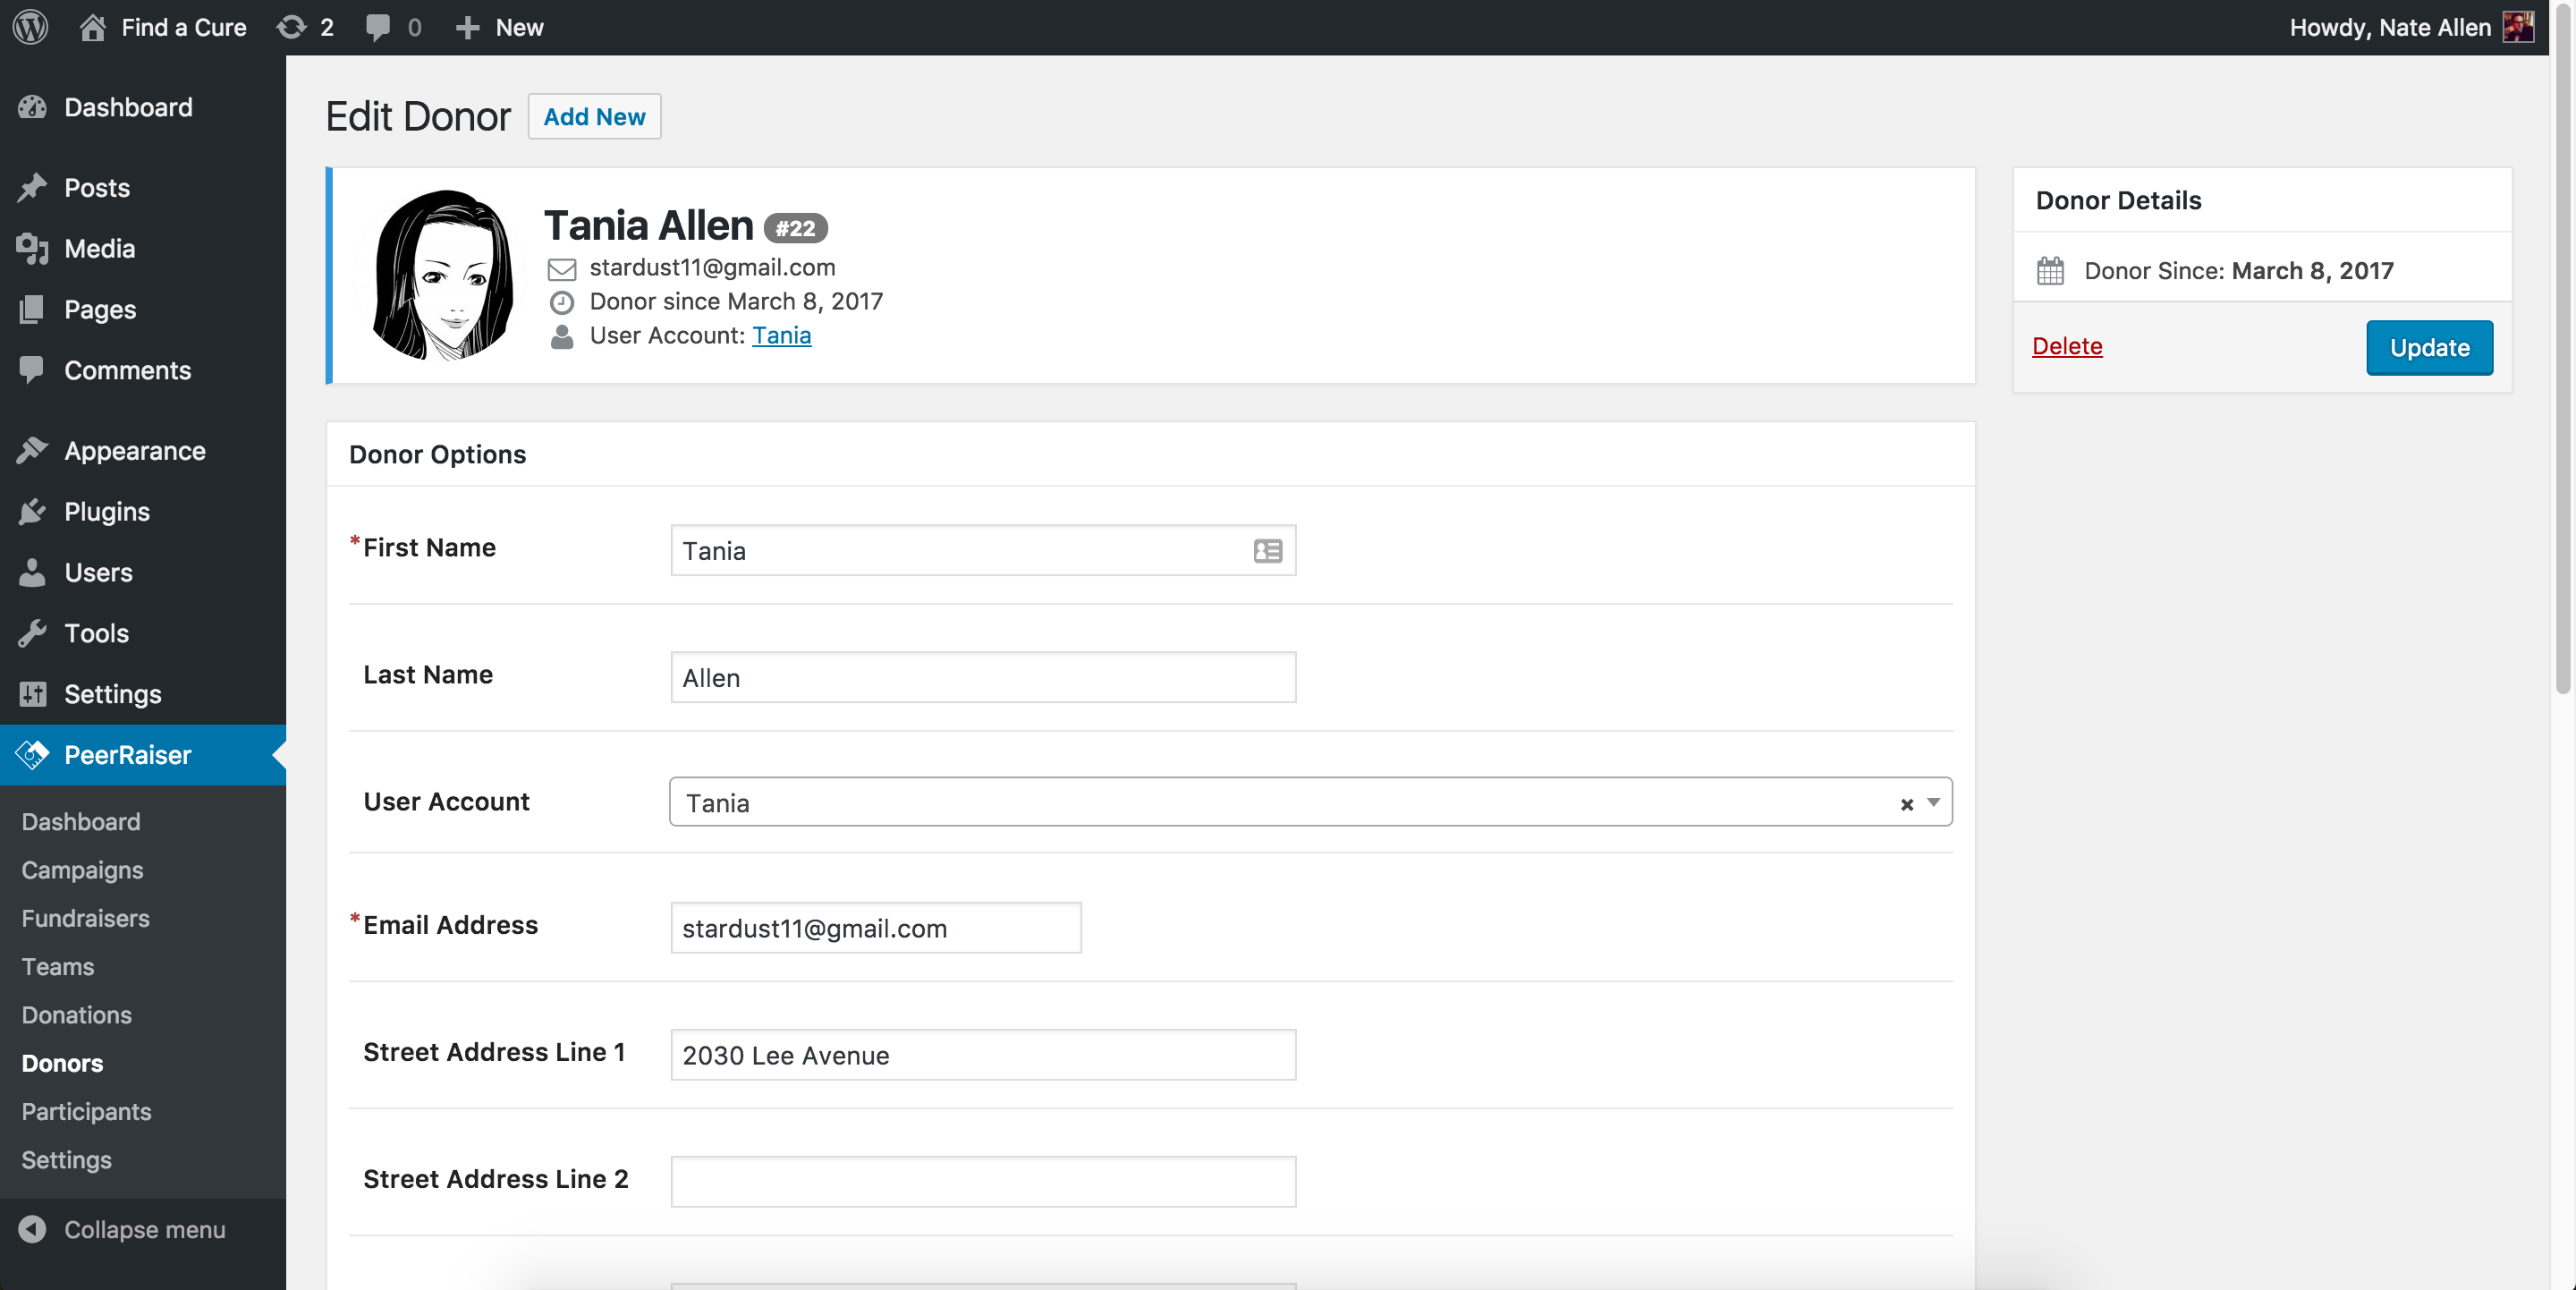Click Nate Allen's avatar thumbnail
Image resolution: width=2576 pixels, height=1290 pixels.
coord(2519,27)
